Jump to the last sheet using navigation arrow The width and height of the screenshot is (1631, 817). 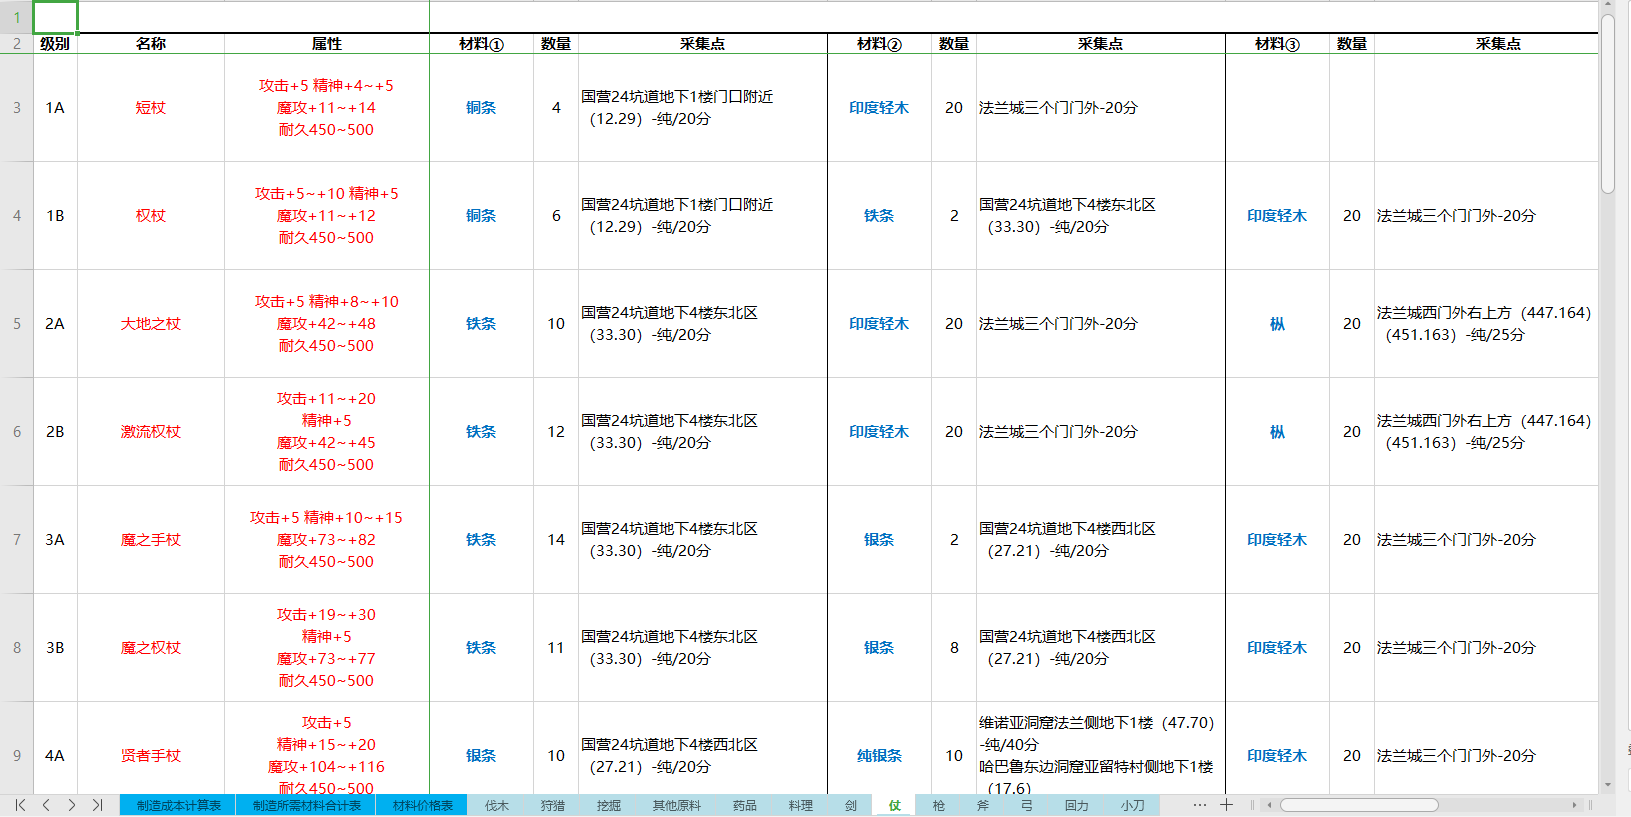point(98,805)
